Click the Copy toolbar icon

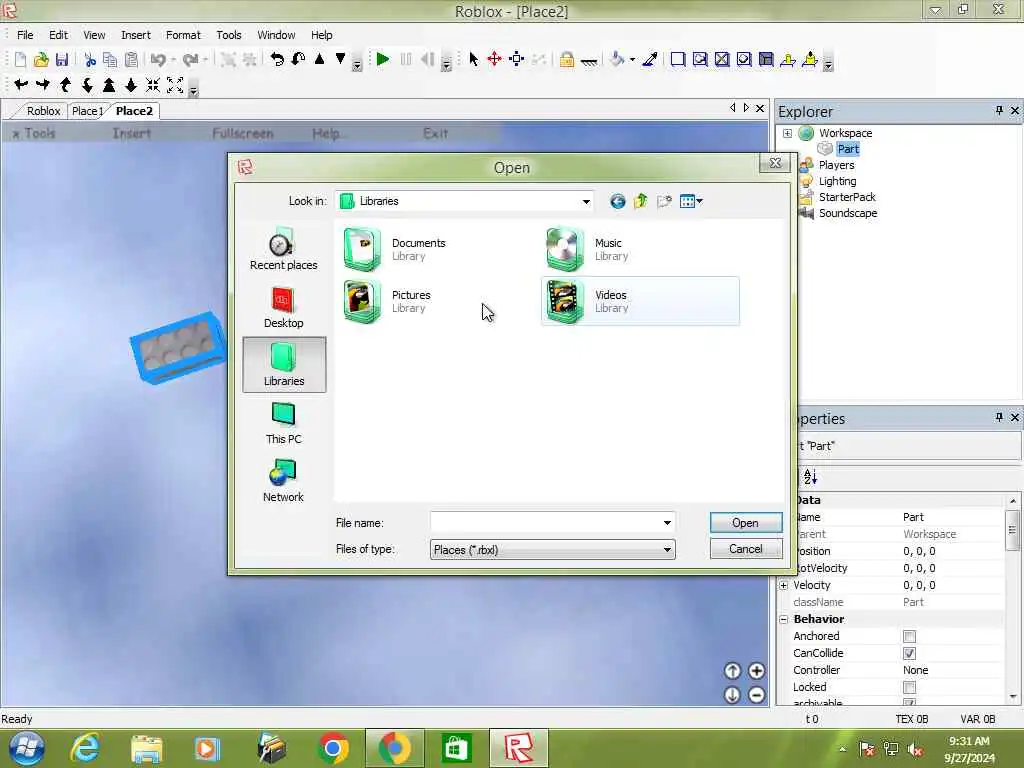pyautogui.click(x=110, y=60)
